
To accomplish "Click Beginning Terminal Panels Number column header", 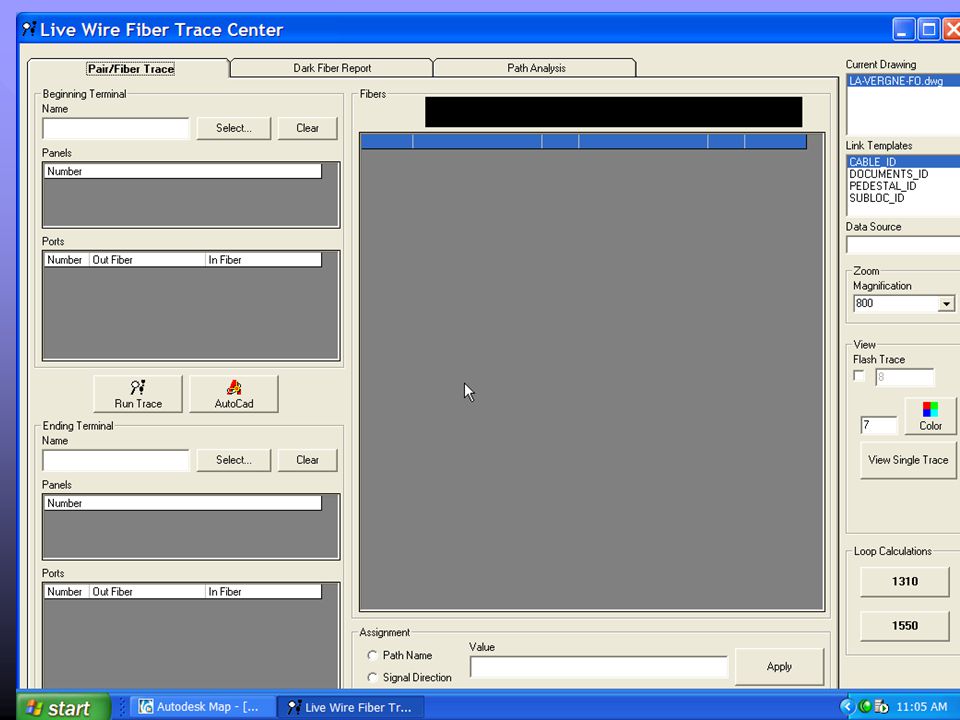I will [182, 171].
